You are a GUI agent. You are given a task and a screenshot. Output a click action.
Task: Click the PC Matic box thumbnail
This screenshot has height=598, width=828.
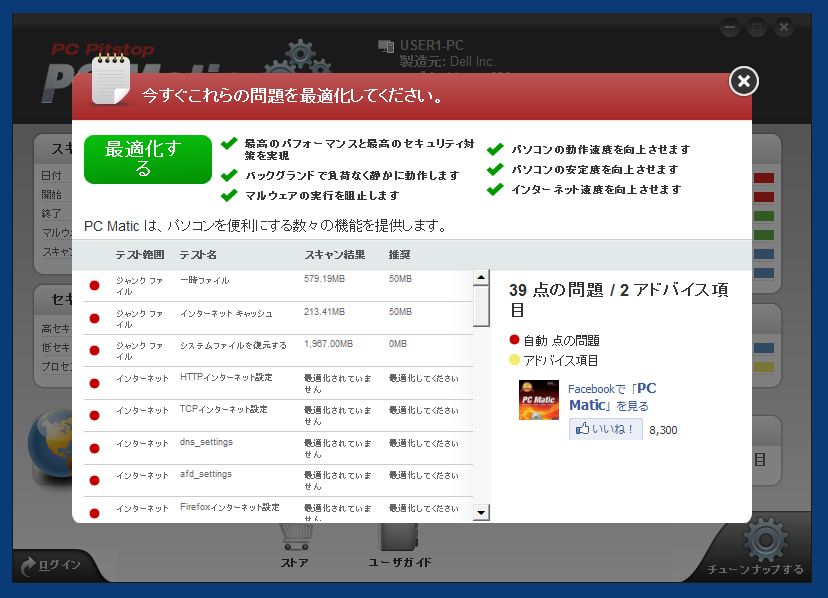tap(539, 400)
